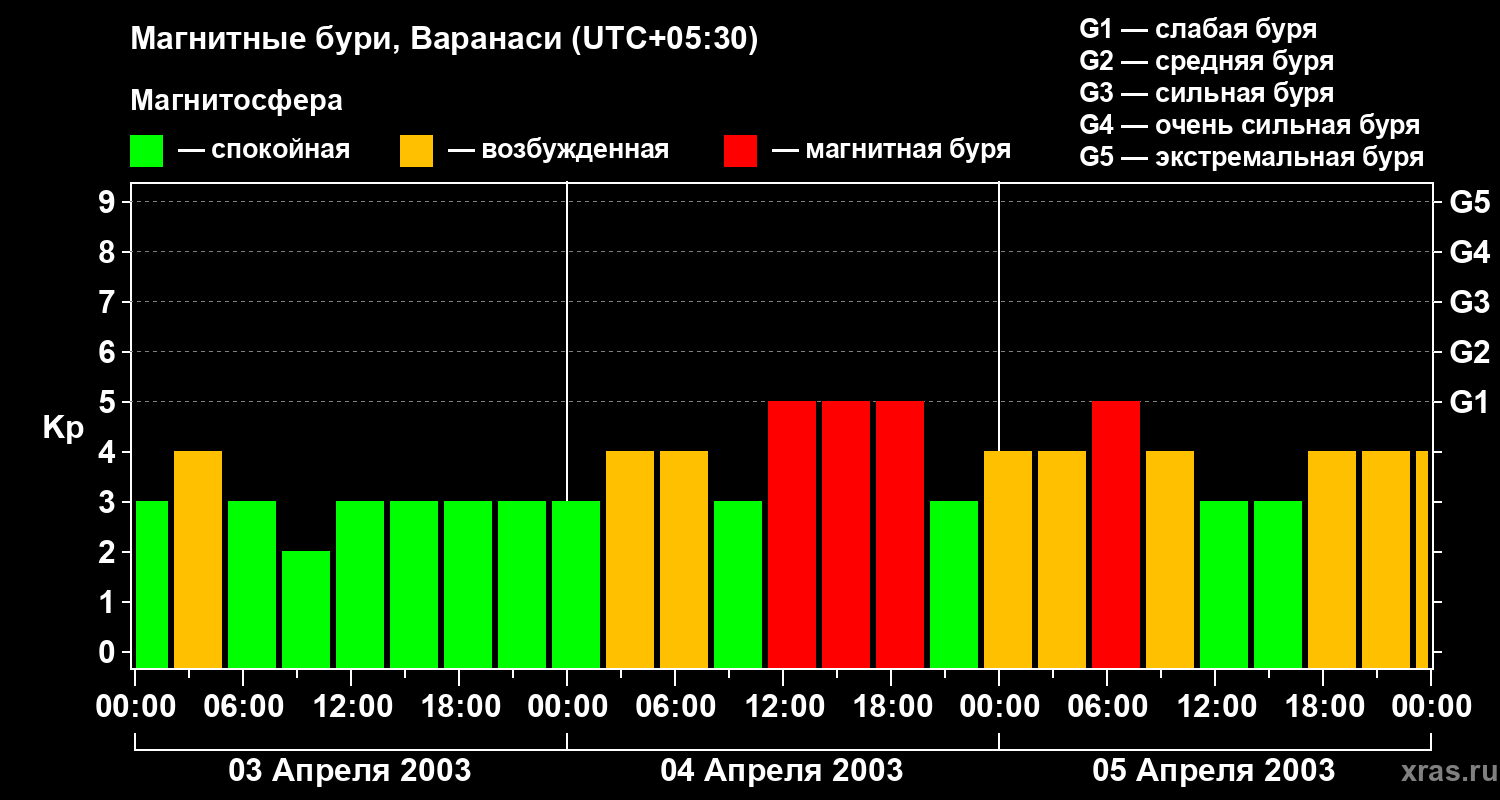Click the green bar between yellow and red on 04 April
The height and width of the screenshot is (800, 1500).
click(738, 585)
